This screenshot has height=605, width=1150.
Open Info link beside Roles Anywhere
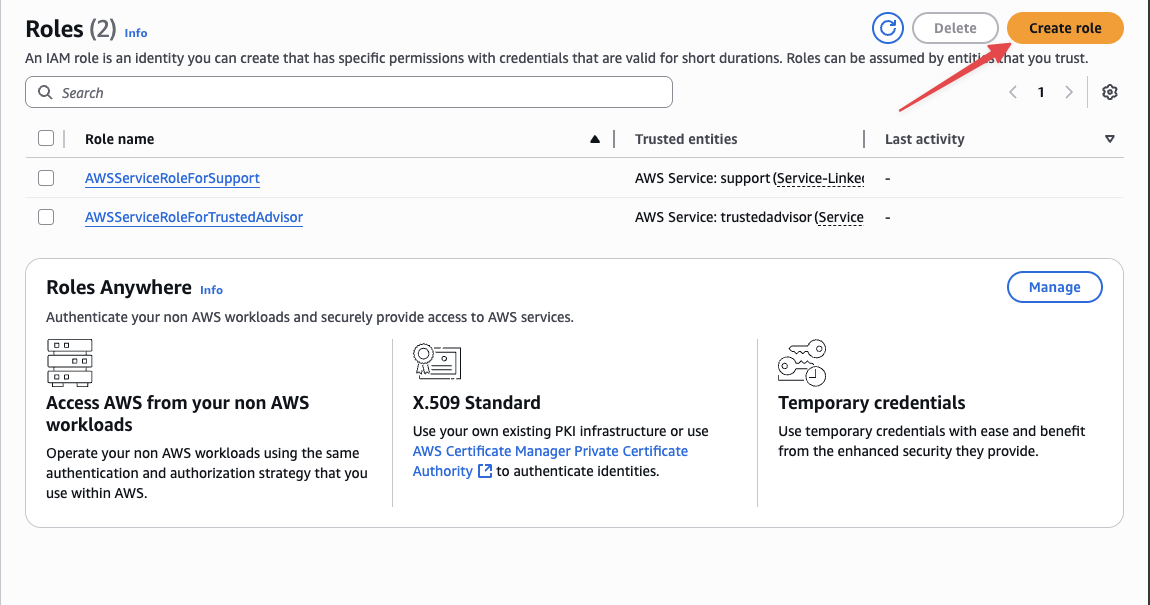(x=211, y=290)
